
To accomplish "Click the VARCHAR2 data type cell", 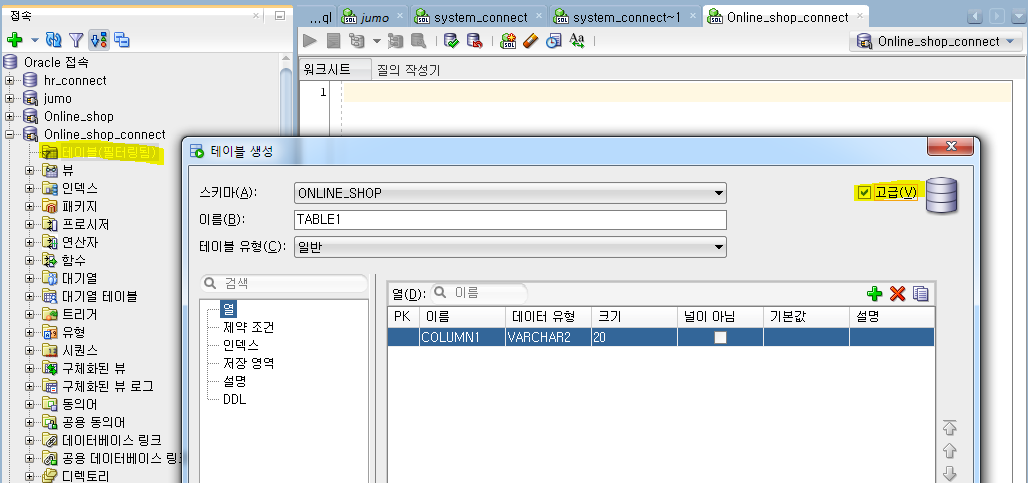I will click(x=548, y=338).
